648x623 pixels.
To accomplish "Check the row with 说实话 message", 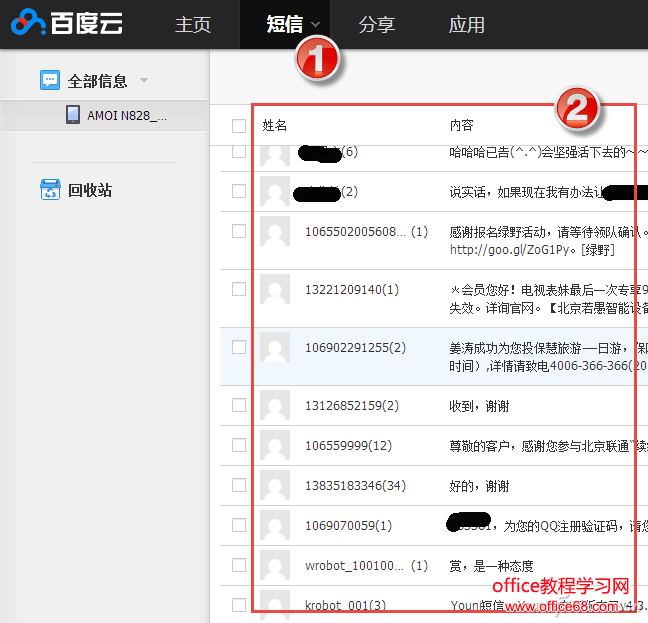I will 239,191.
